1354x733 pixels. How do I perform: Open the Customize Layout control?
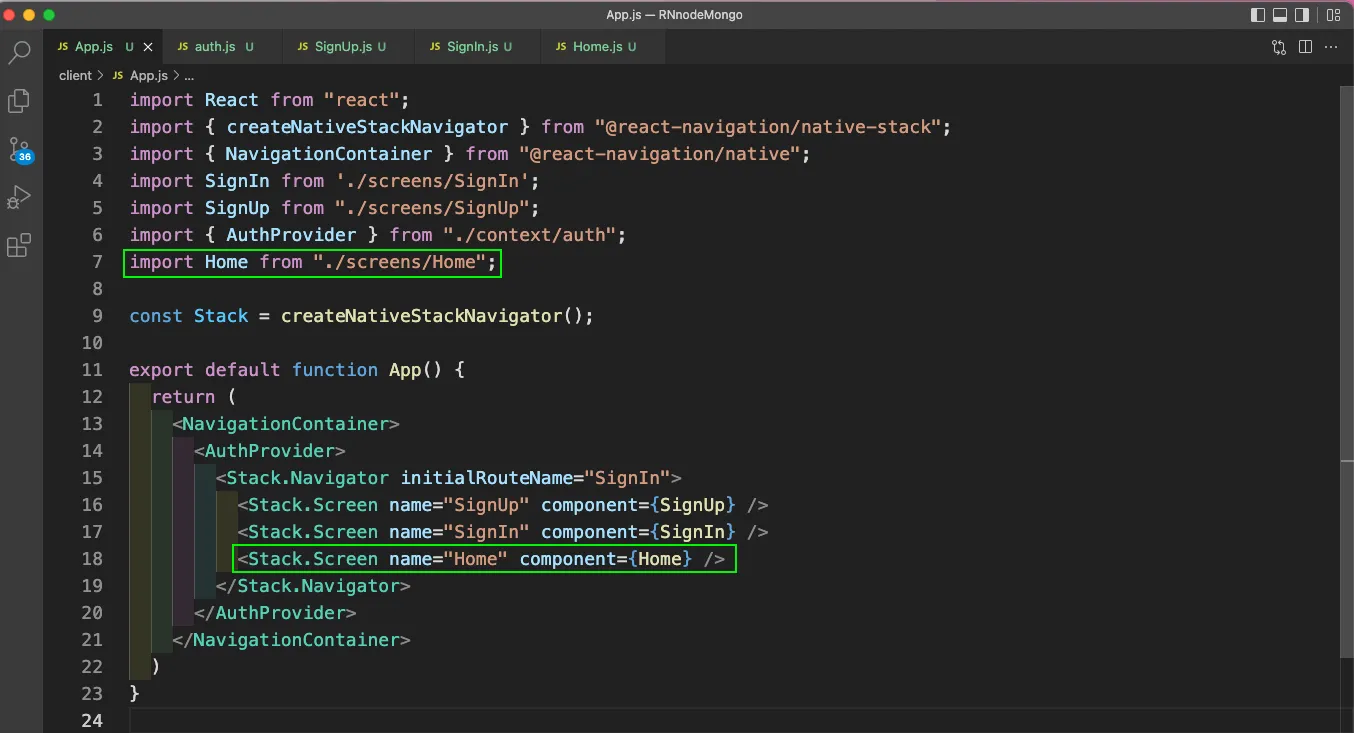[x=1333, y=15]
